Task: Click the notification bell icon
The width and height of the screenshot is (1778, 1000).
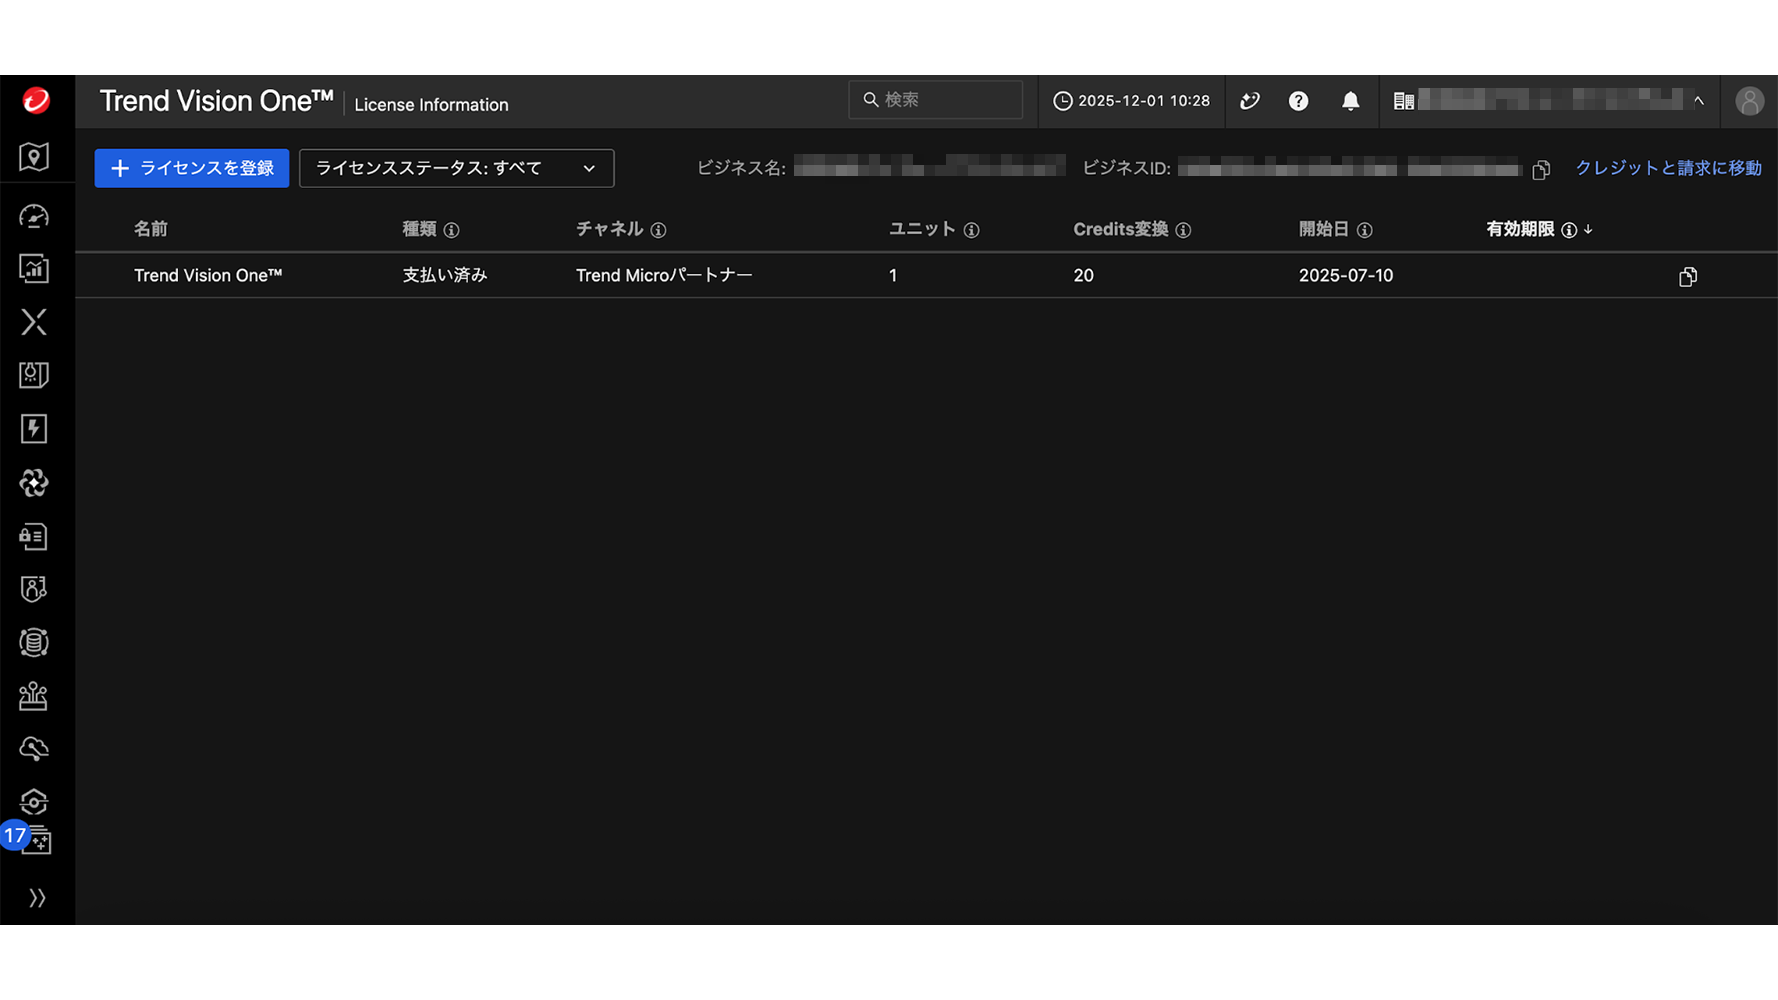Action: pos(1350,101)
